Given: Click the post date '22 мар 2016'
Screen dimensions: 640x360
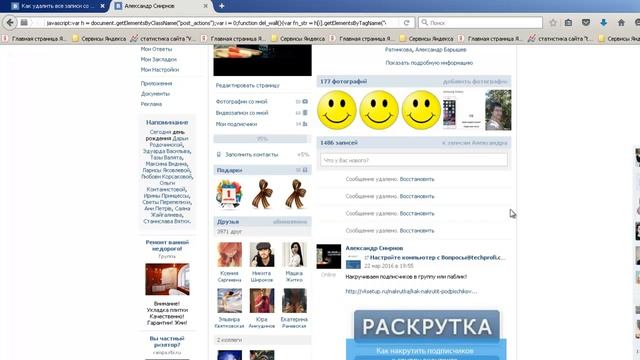Looking at the screenshot, I should pos(389,266).
